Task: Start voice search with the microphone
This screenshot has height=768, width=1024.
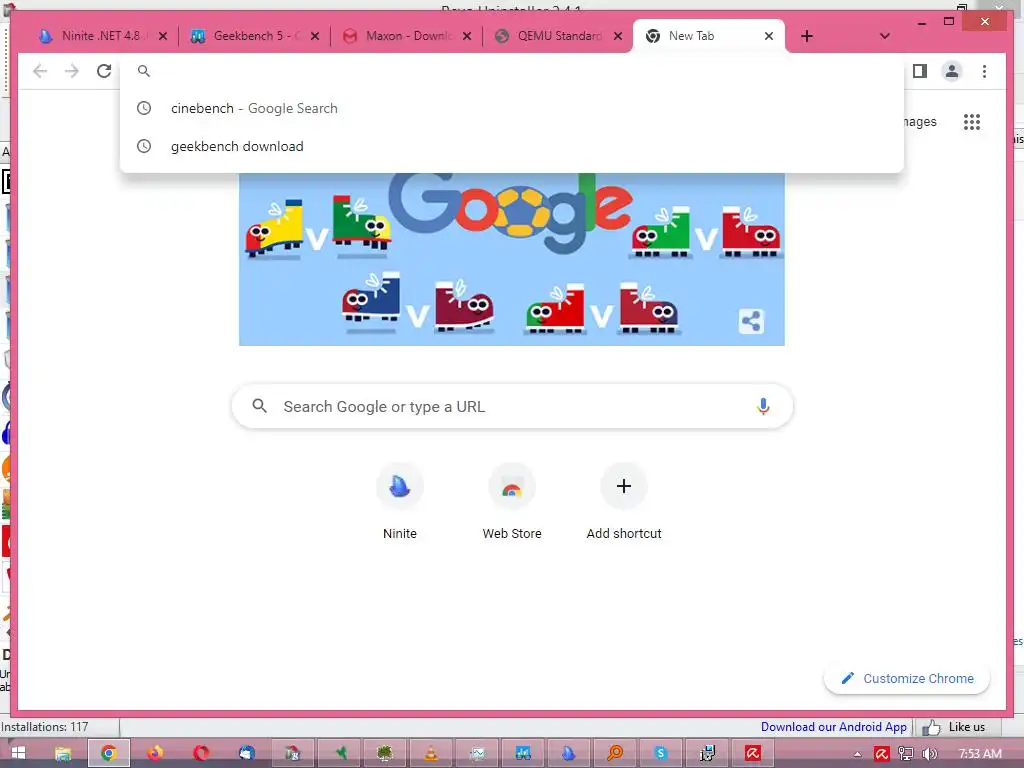Action: click(763, 406)
